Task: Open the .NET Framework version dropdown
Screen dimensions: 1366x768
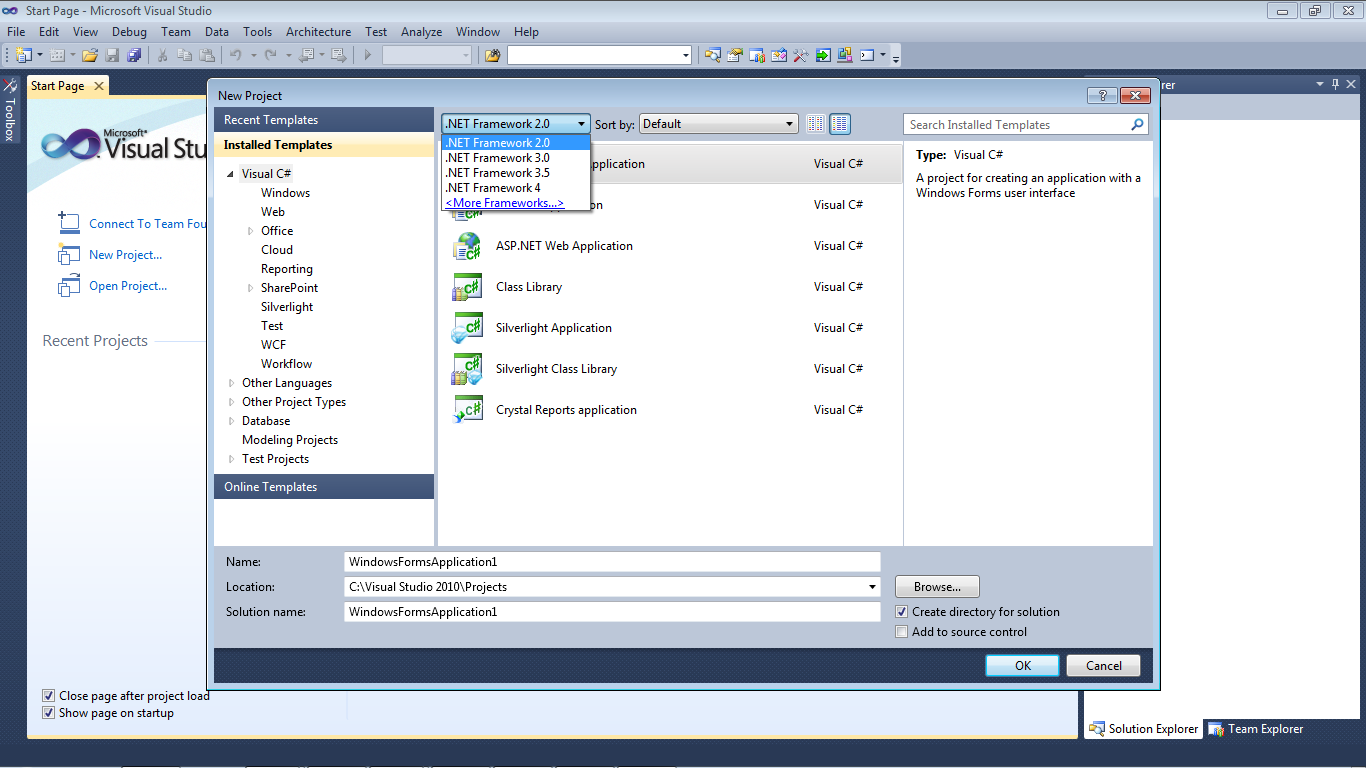Action: coord(516,124)
